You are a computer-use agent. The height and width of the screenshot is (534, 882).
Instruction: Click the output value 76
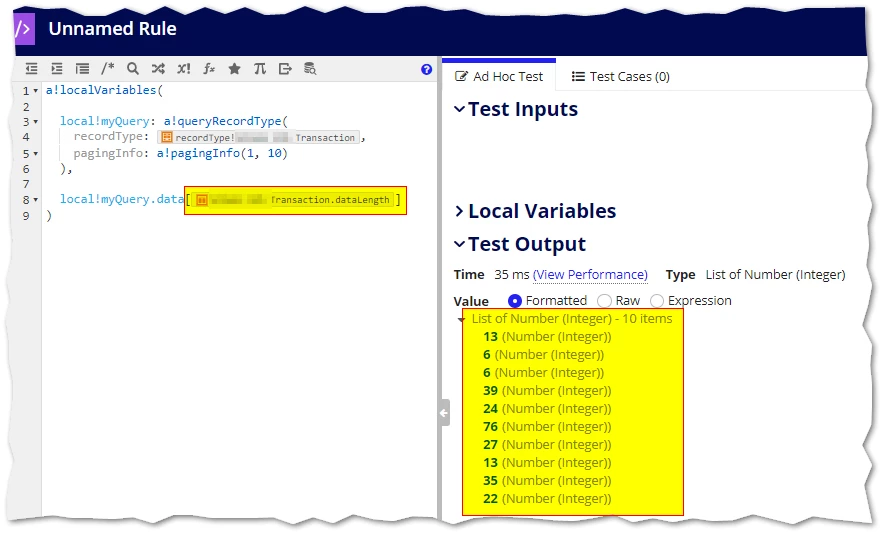click(490, 427)
